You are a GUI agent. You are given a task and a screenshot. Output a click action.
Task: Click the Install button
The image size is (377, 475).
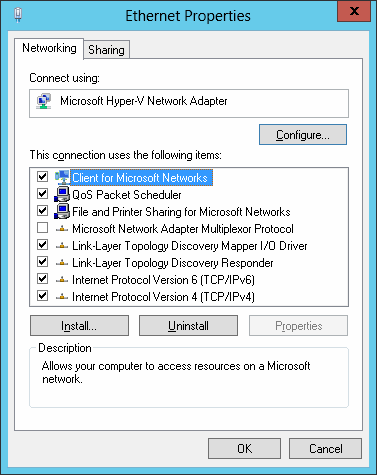pyautogui.click(x=79, y=326)
